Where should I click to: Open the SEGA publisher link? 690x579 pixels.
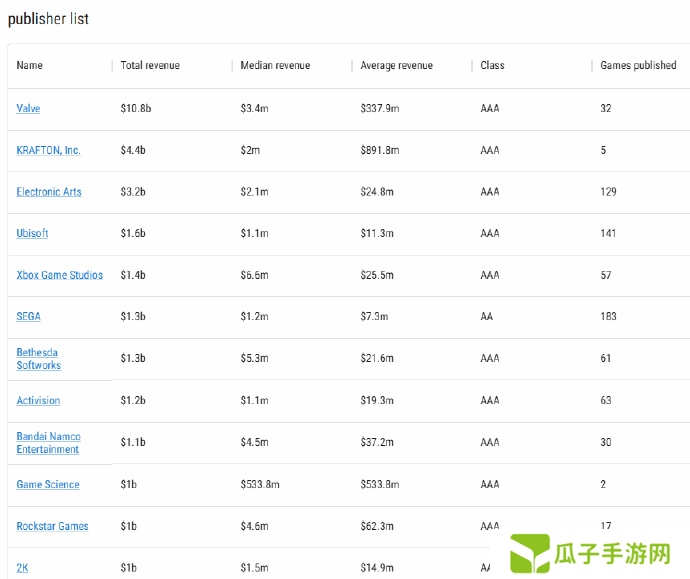29,316
